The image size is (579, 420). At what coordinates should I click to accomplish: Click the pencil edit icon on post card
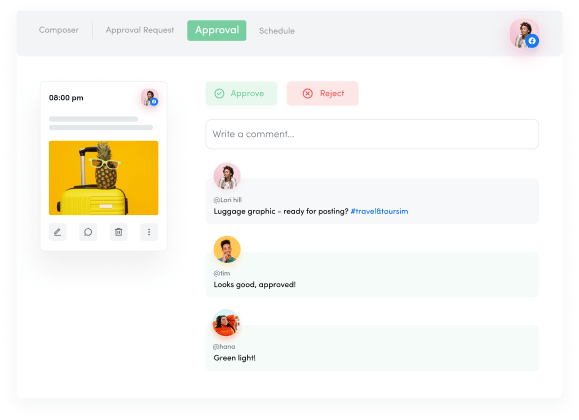click(58, 232)
